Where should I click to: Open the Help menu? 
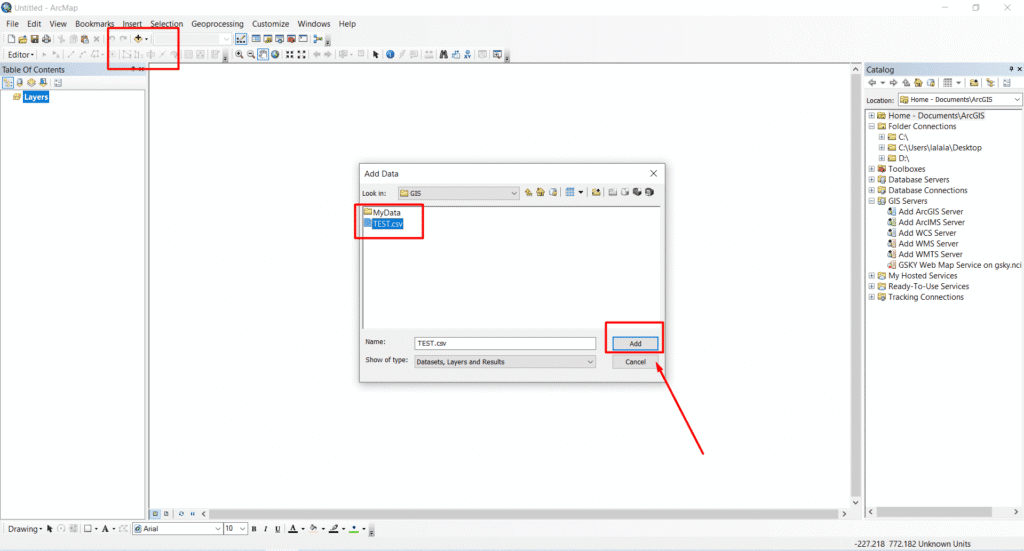347,24
